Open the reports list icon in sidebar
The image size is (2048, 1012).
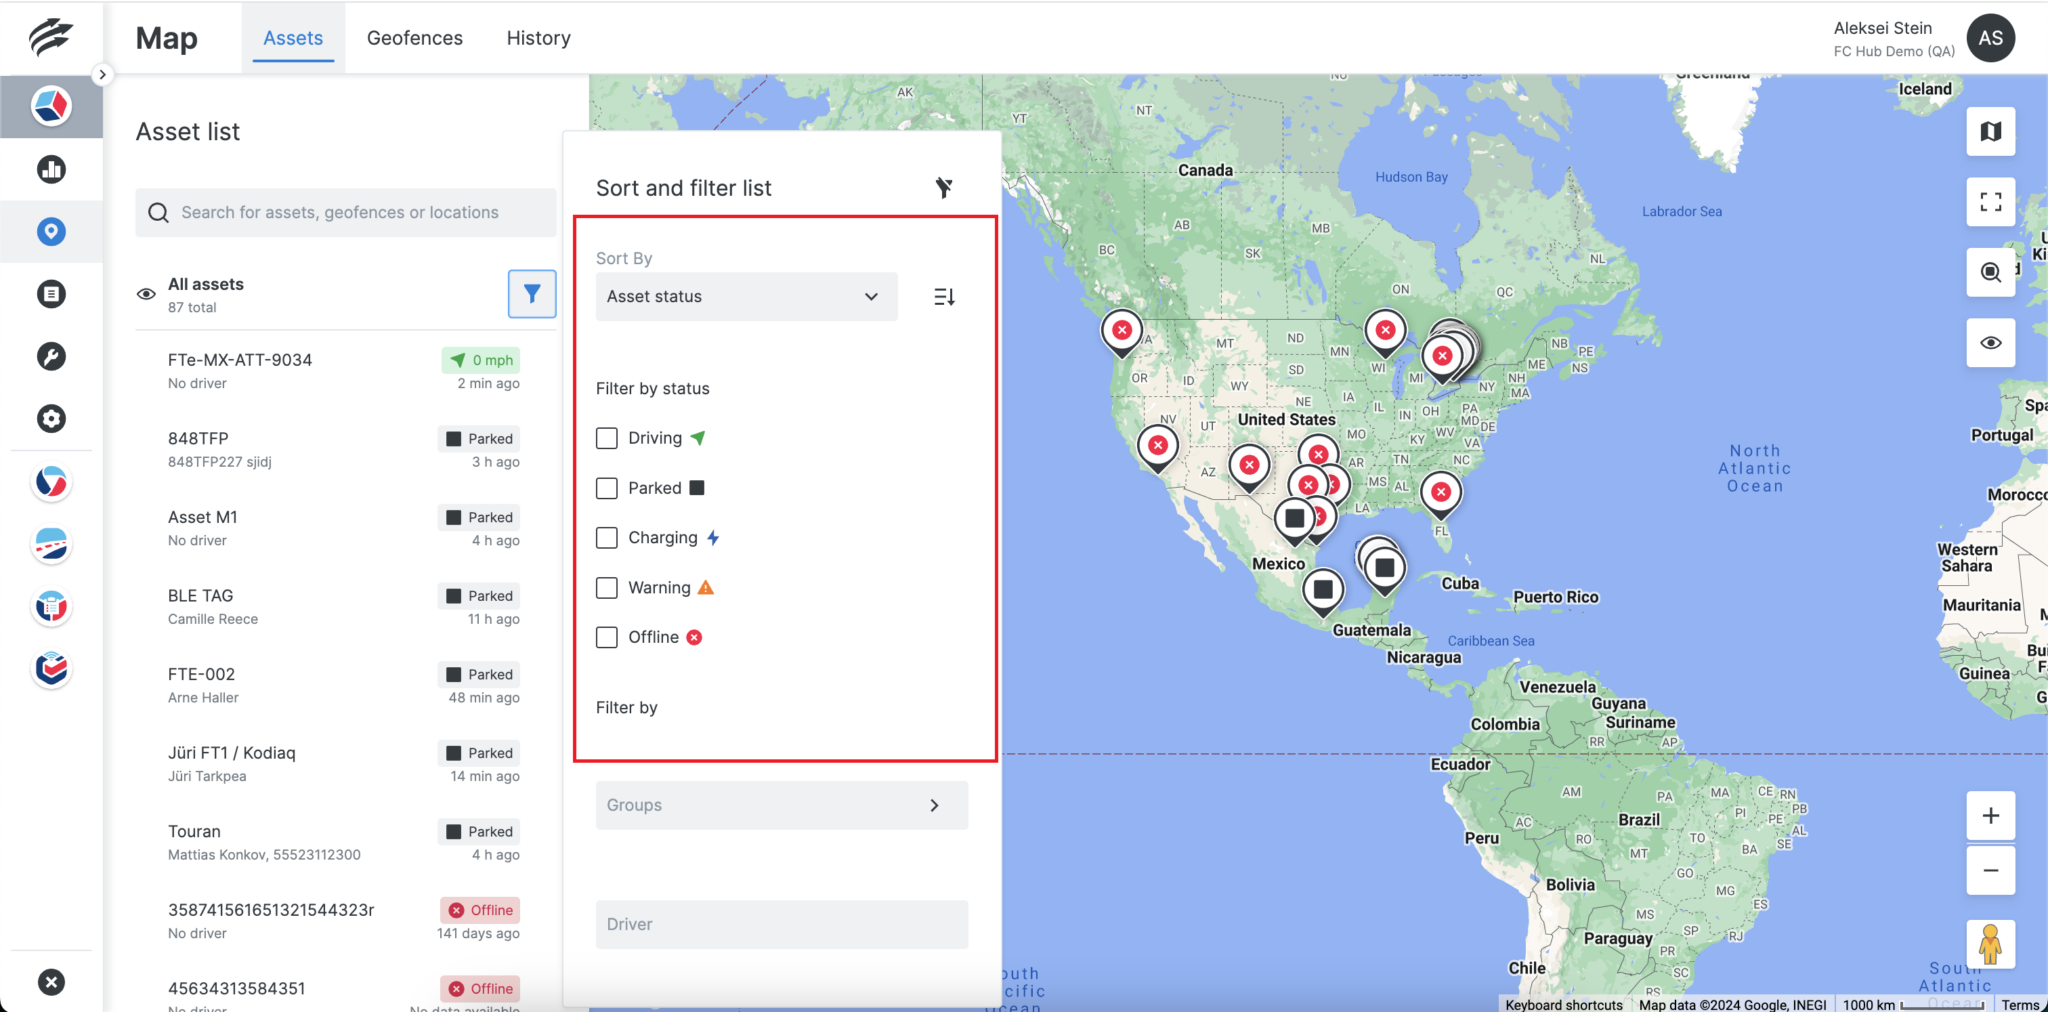coord(51,293)
